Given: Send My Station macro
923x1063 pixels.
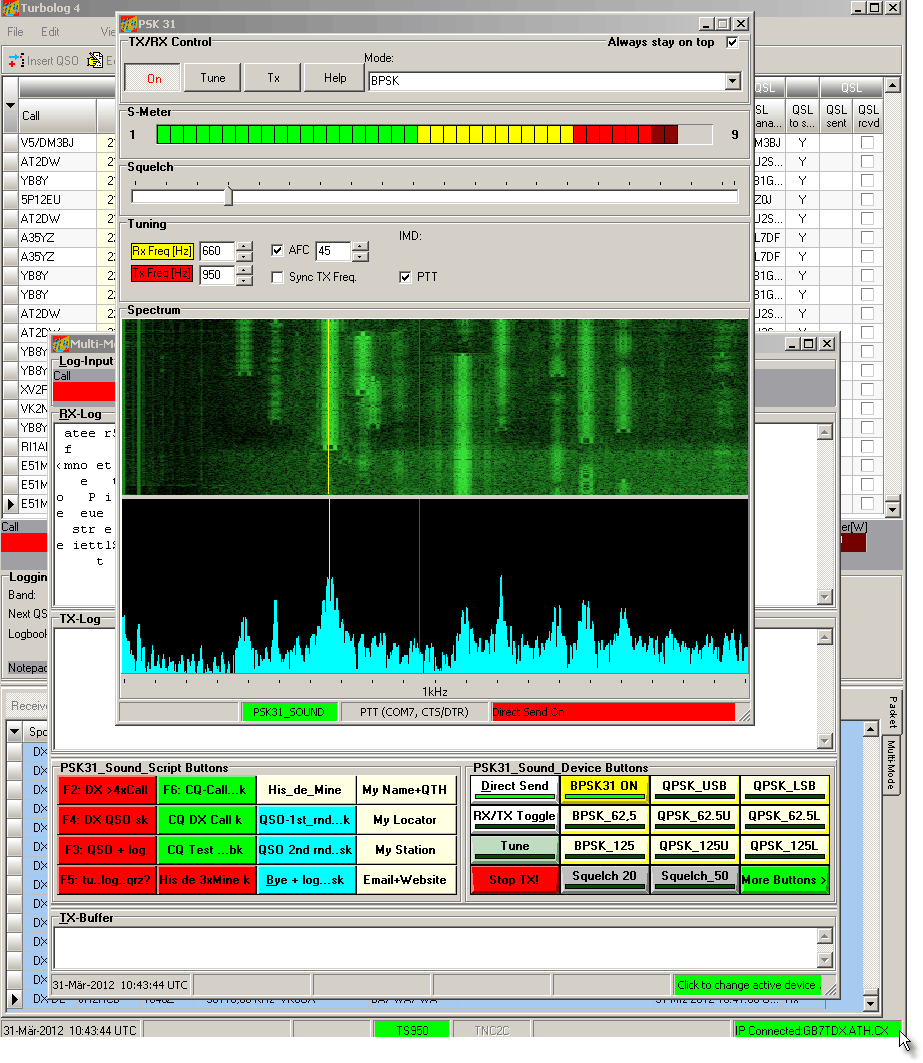Looking at the screenshot, I should coord(406,849).
